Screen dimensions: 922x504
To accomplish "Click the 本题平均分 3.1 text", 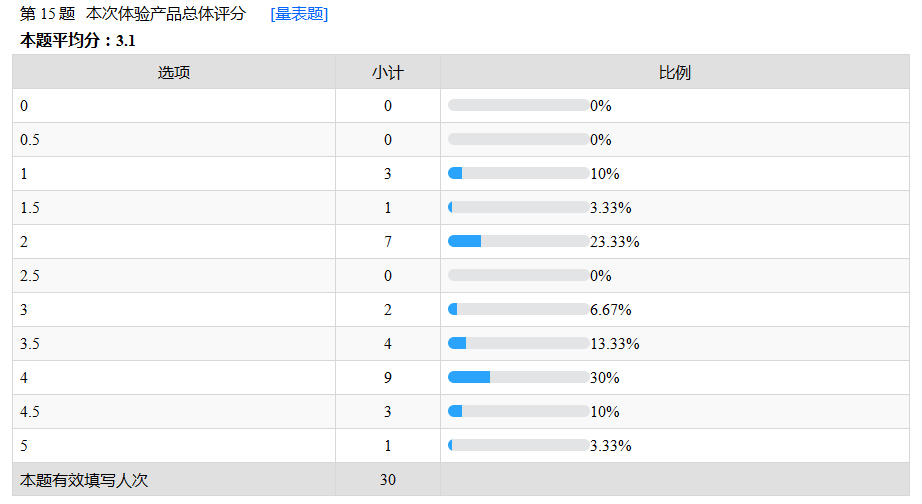I will click(78, 41).
